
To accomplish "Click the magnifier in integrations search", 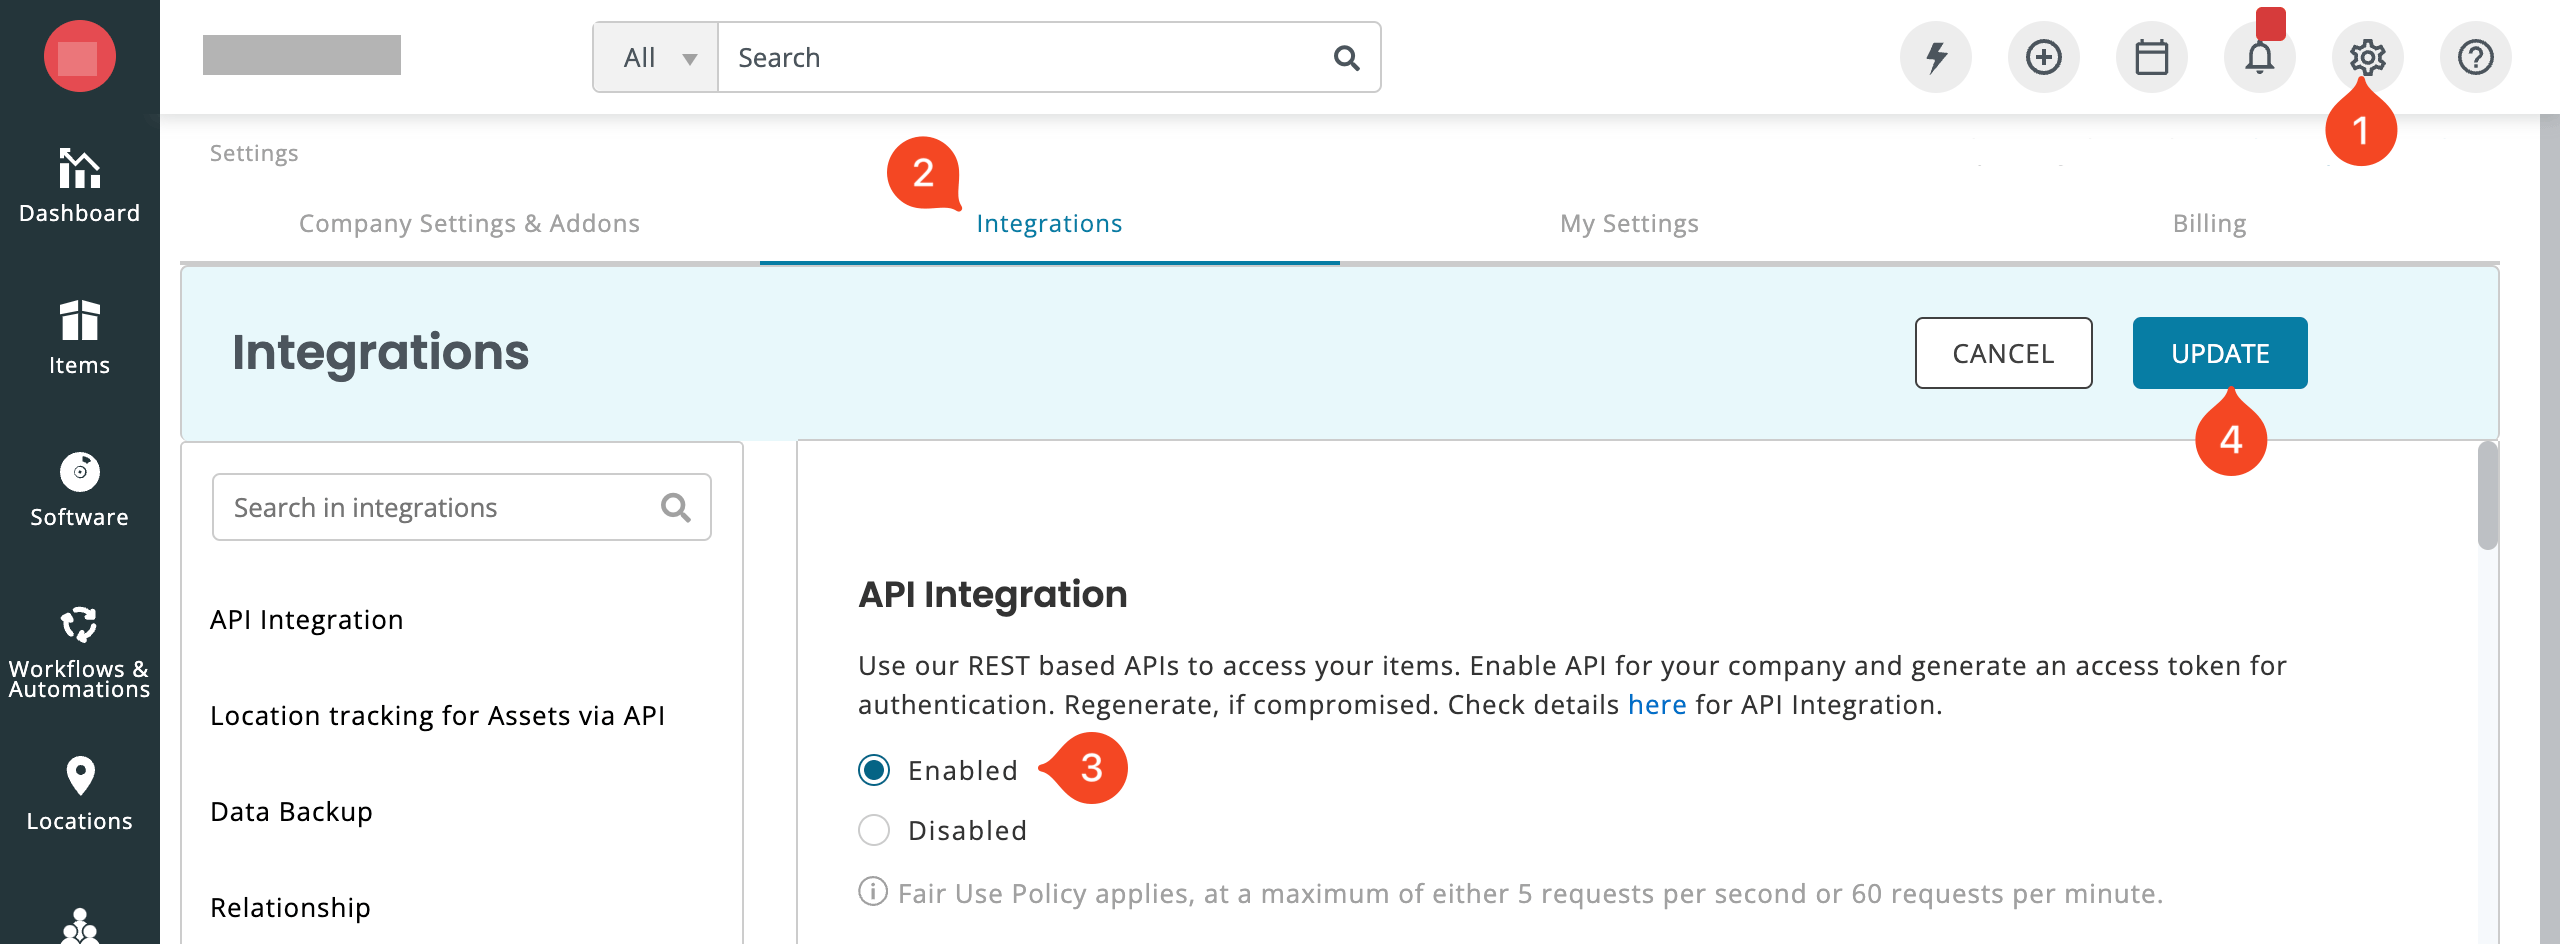I will point(676,508).
